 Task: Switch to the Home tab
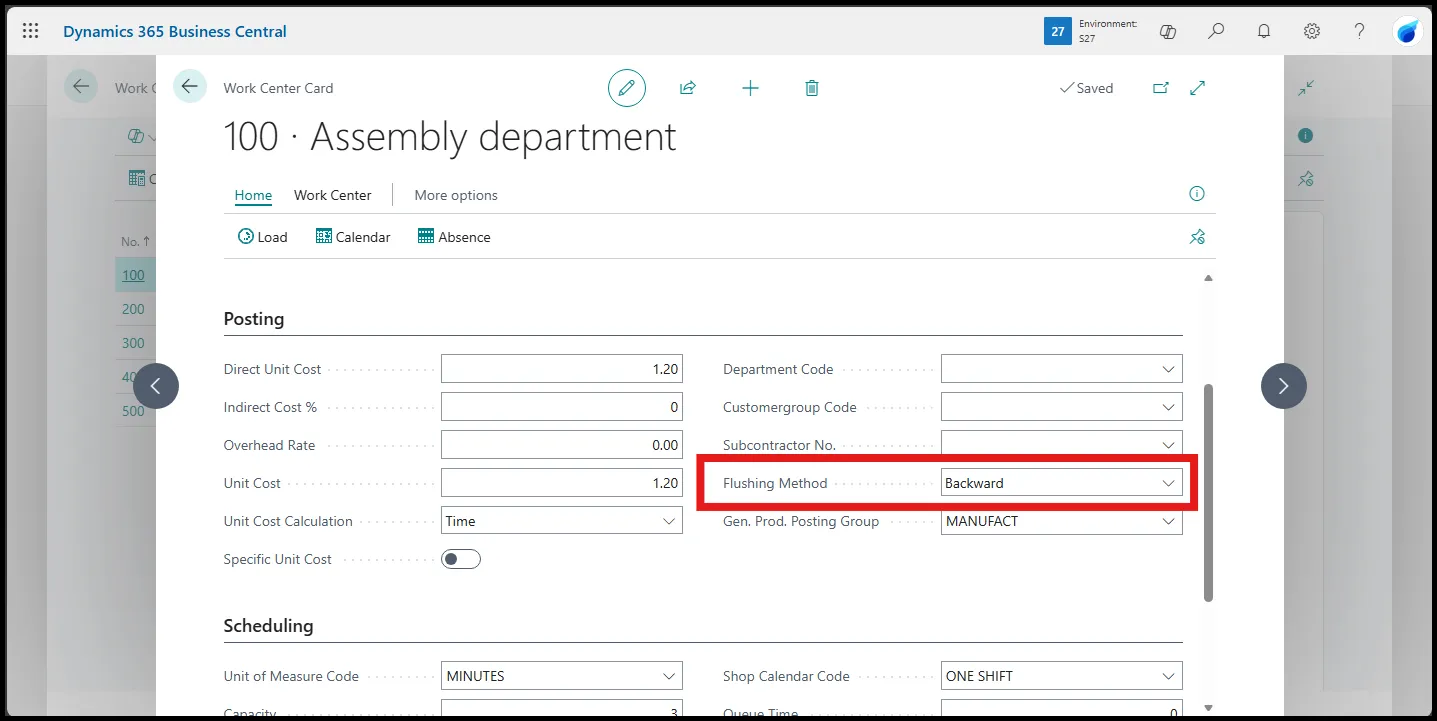tap(253, 195)
